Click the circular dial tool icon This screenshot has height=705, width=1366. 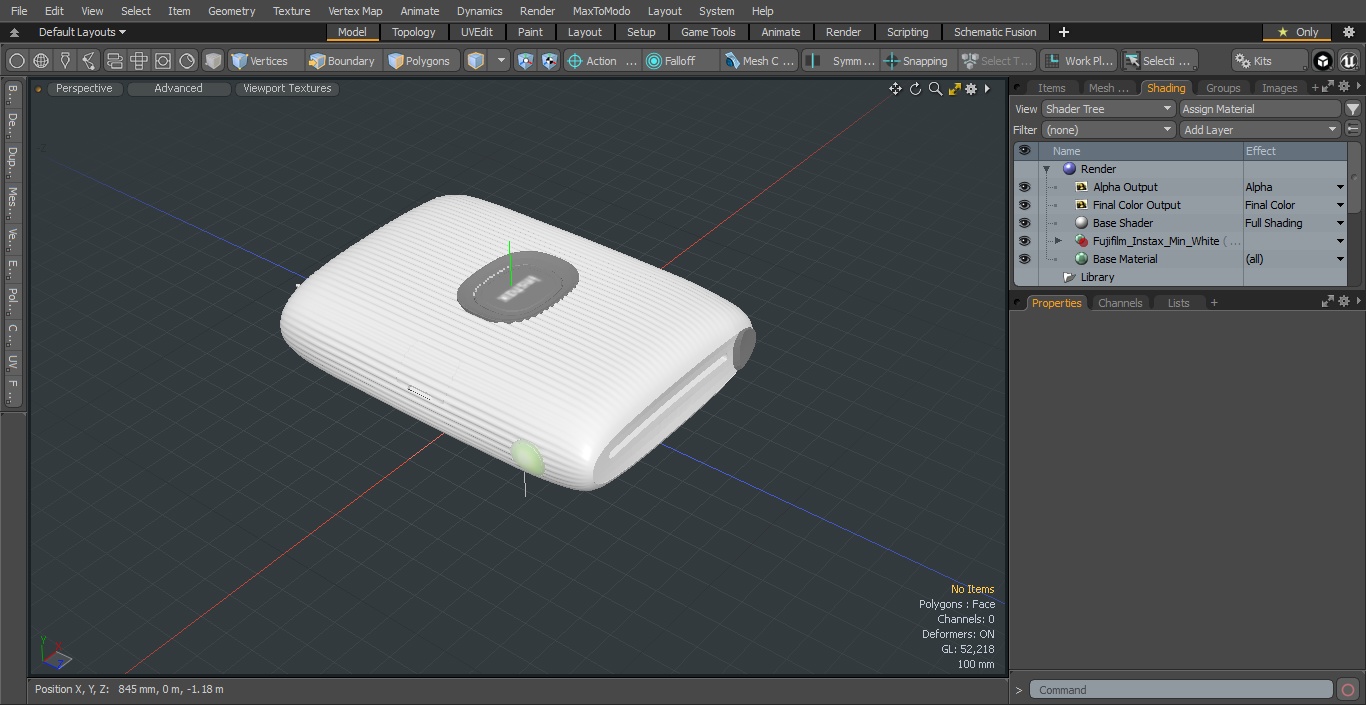click(x=187, y=61)
